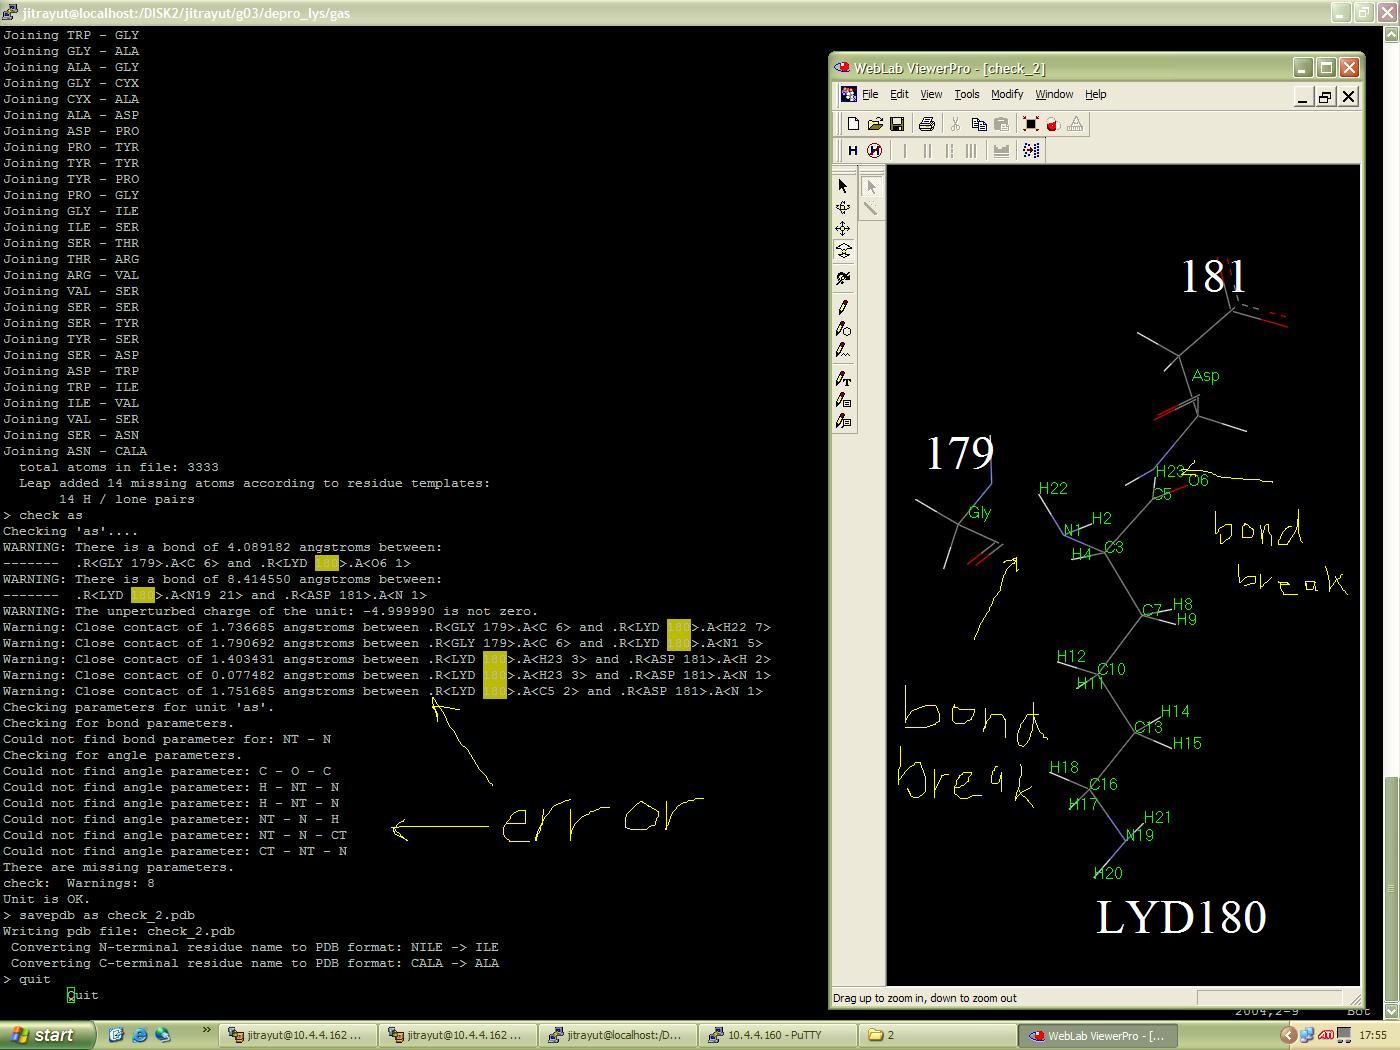Image resolution: width=1400 pixels, height=1050 pixels.
Task: Print the current view with printer icon
Action: 926,124
